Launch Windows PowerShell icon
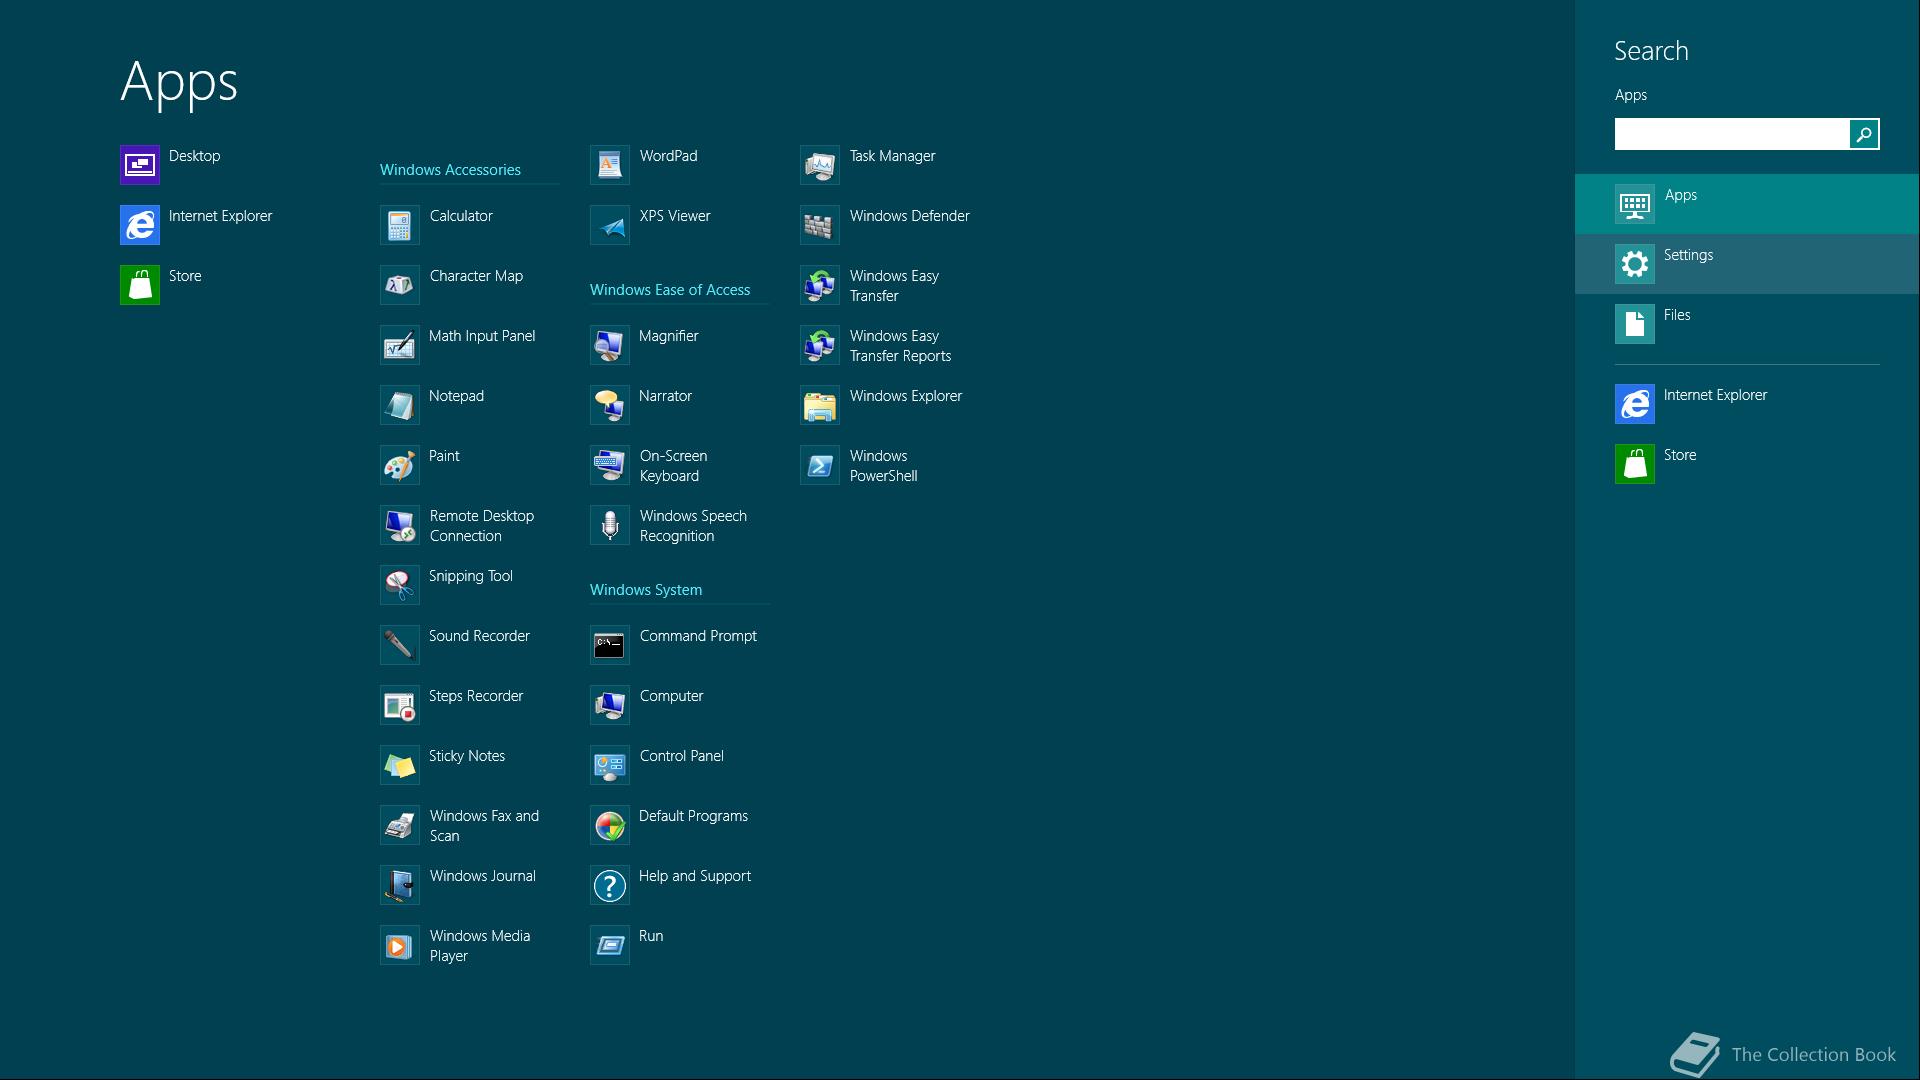Viewport: 1920px width, 1080px height. click(x=820, y=465)
